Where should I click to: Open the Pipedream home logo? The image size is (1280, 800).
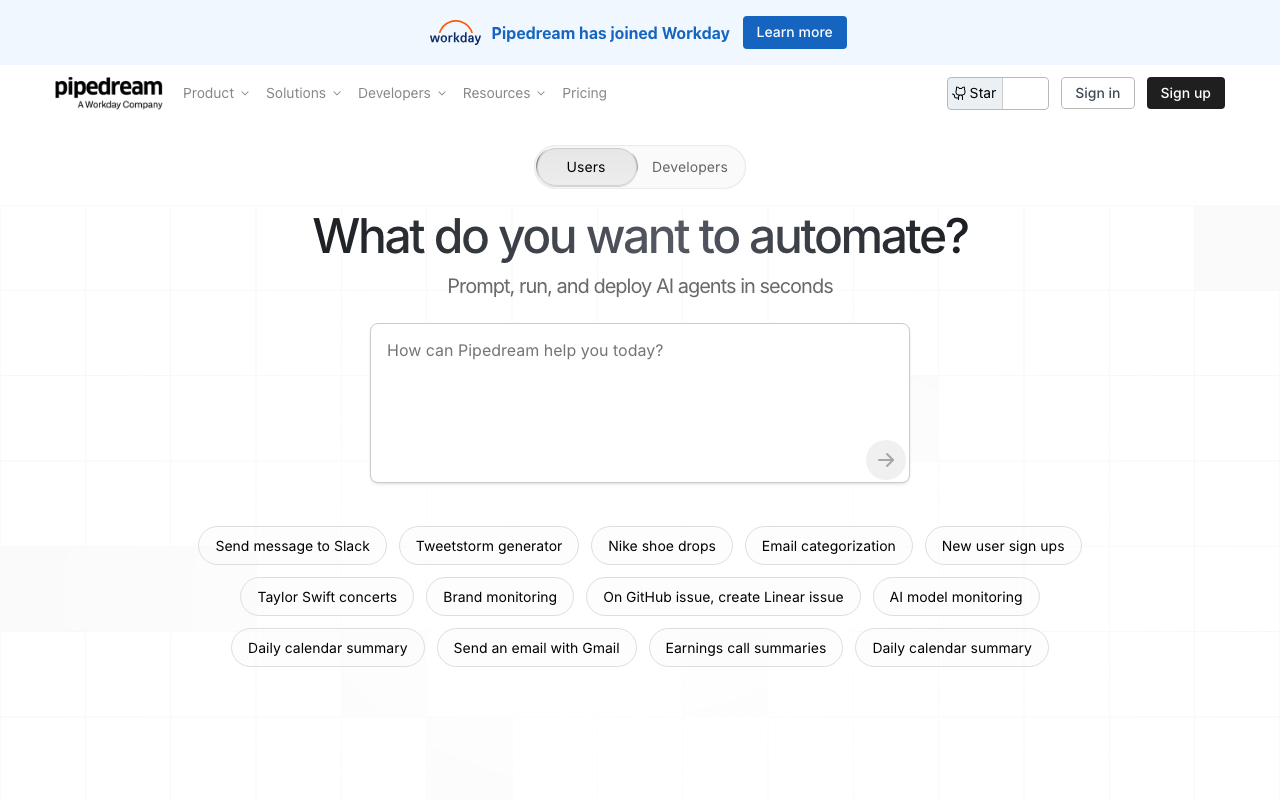coord(109,93)
